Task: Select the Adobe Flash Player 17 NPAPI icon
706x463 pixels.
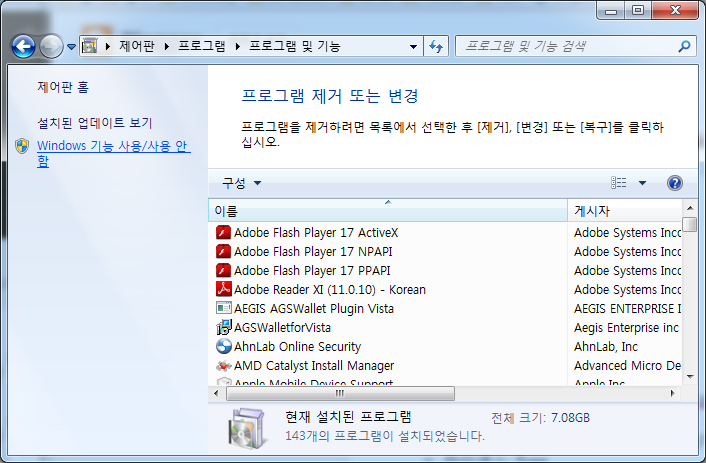Action: (223, 251)
